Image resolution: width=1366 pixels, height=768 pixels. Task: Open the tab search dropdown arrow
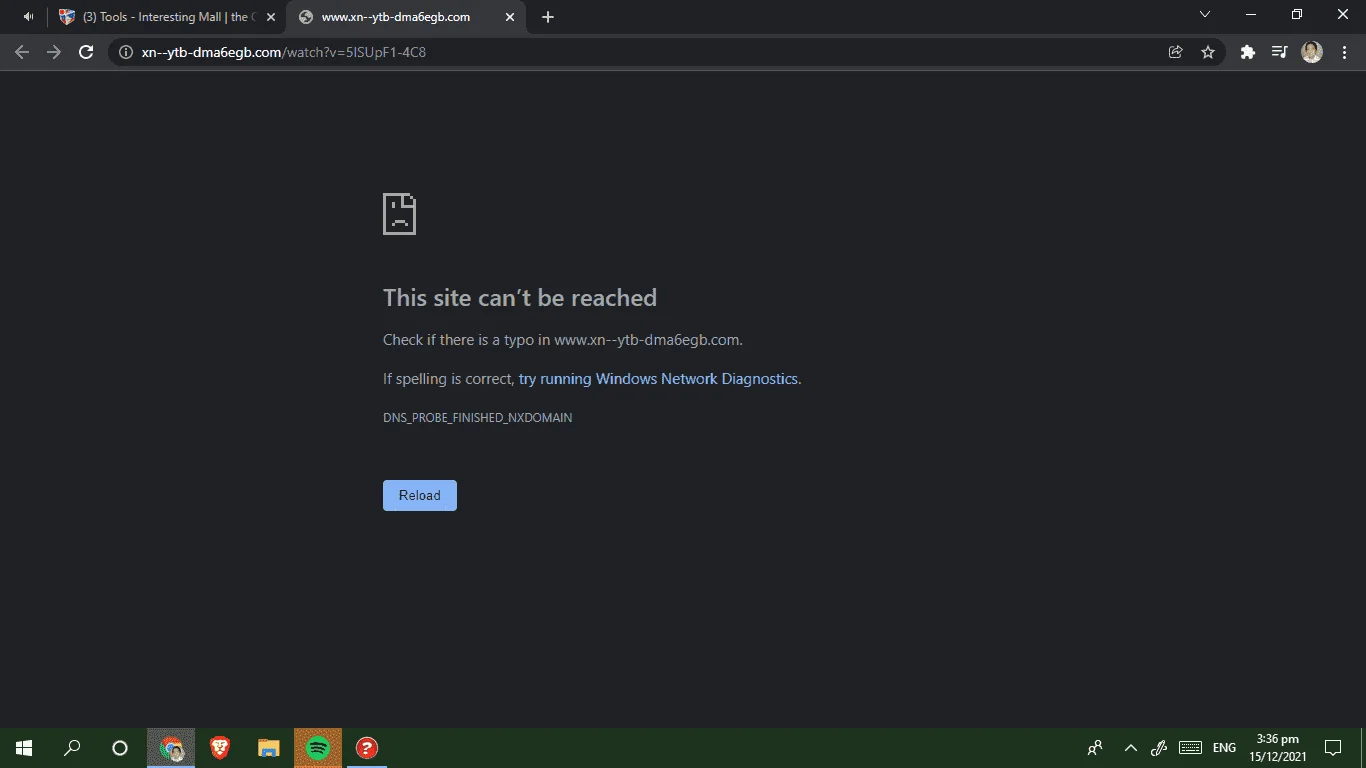coord(1205,15)
